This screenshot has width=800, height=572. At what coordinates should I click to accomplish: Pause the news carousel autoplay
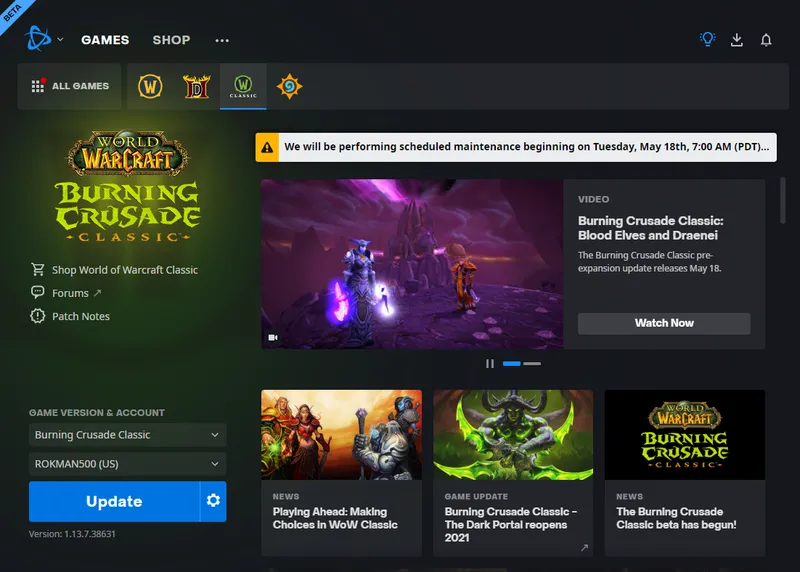tap(490, 363)
